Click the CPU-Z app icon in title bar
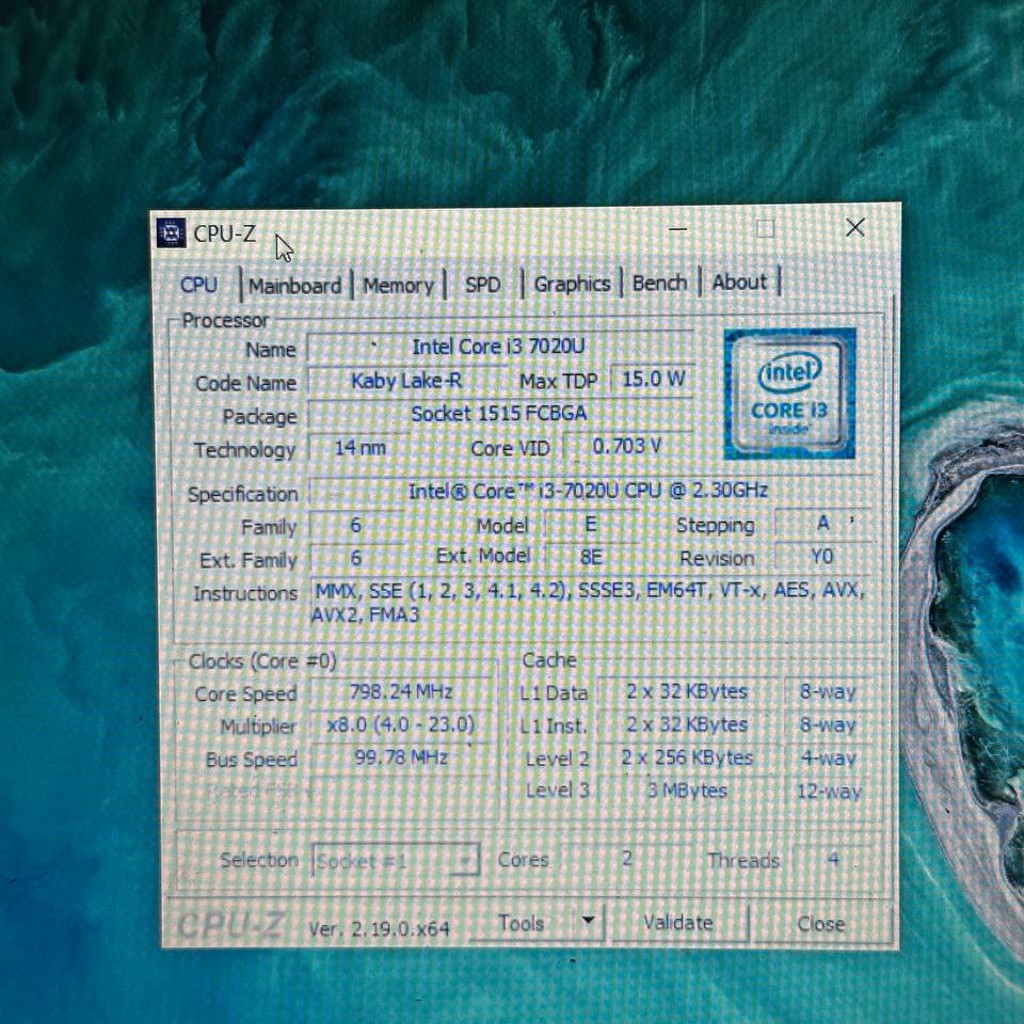The width and height of the screenshot is (1024, 1024). point(171,233)
